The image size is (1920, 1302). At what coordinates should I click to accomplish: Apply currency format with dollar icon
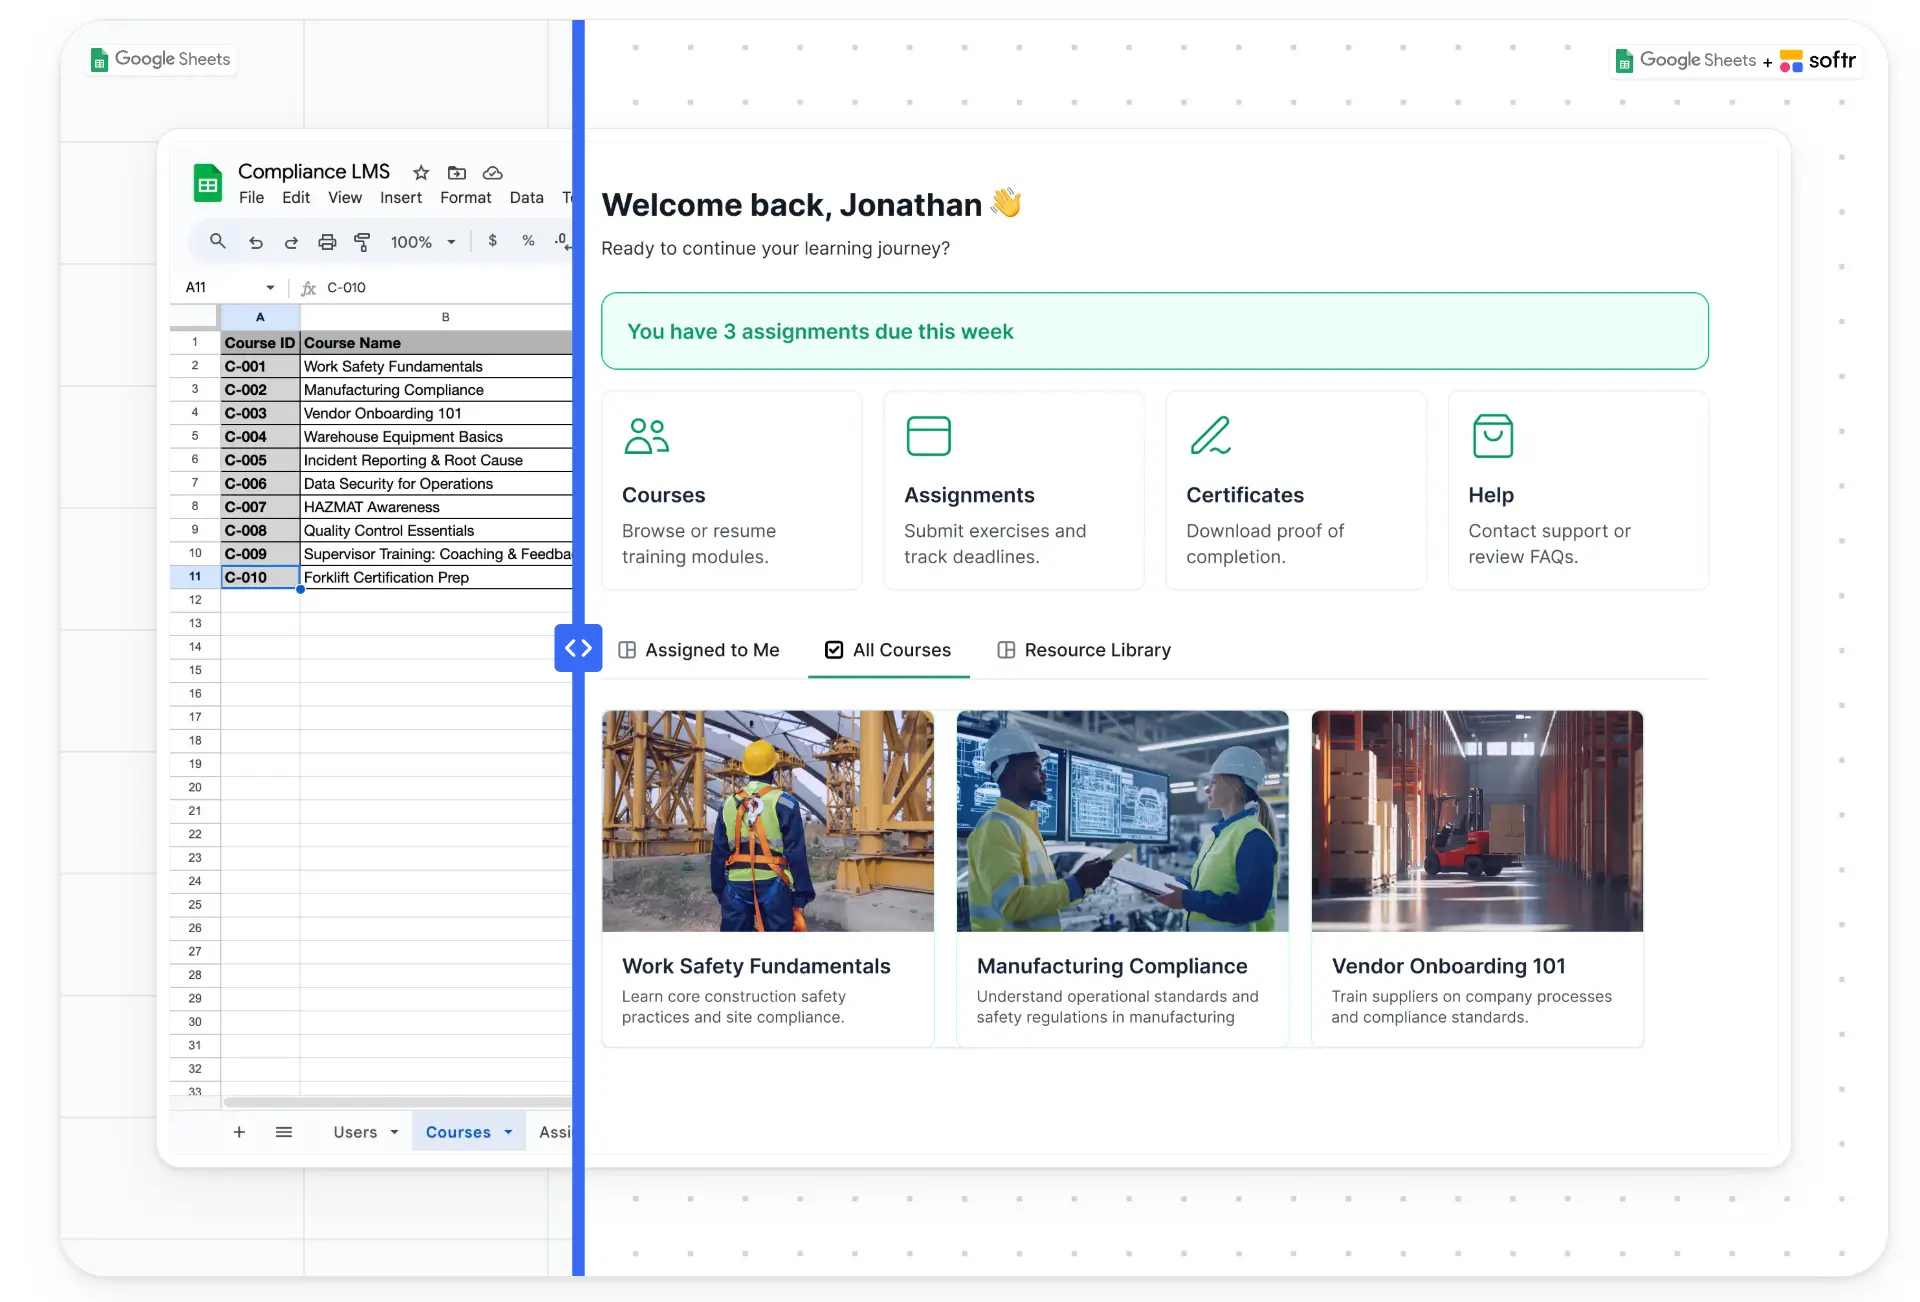[x=492, y=241]
